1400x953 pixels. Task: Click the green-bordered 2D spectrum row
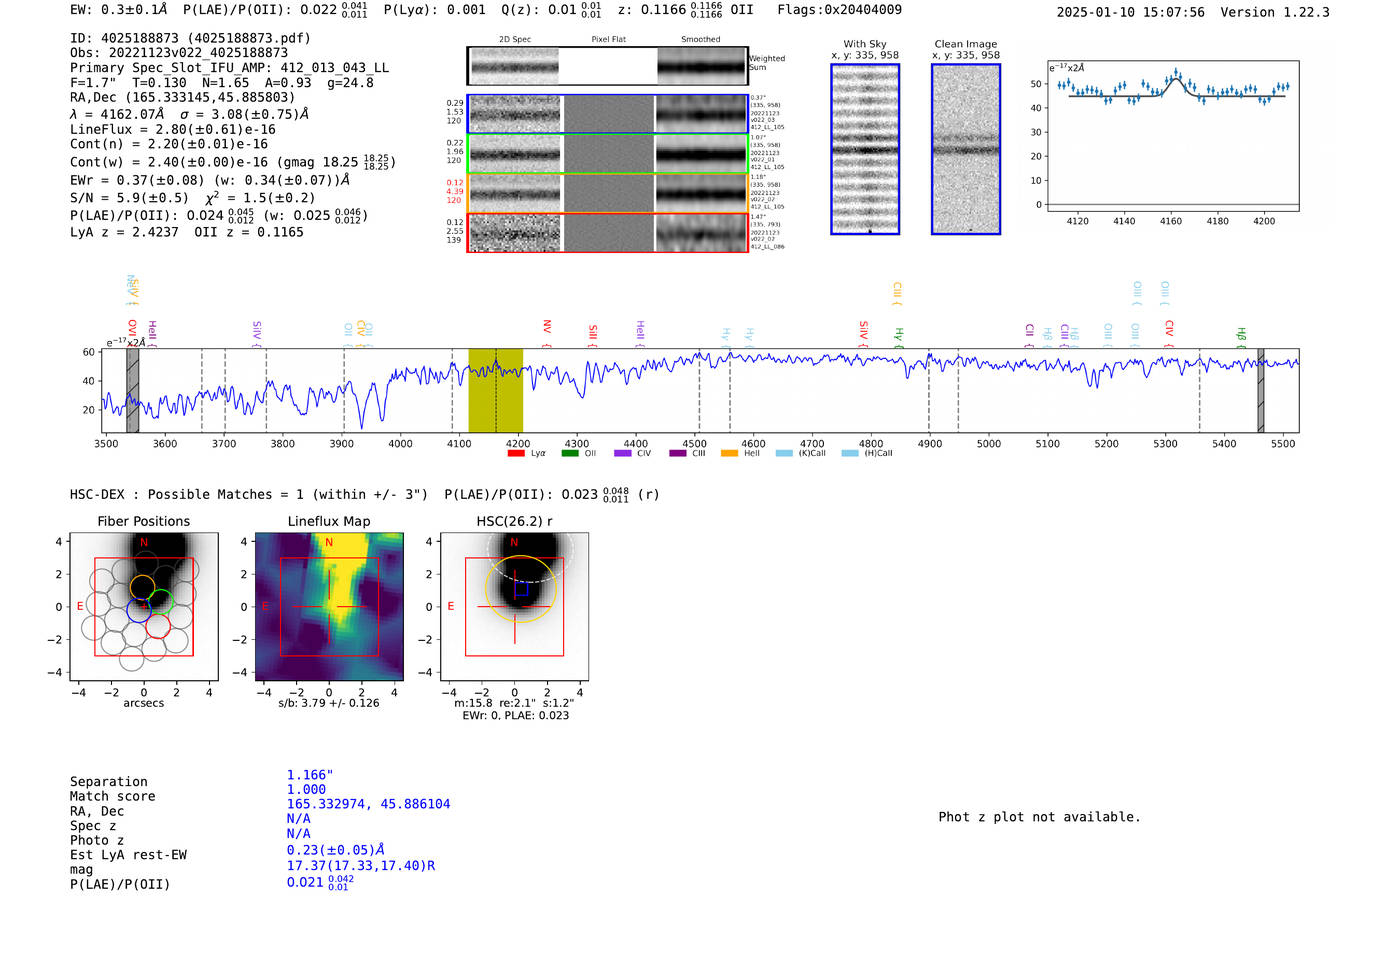[608, 154]
